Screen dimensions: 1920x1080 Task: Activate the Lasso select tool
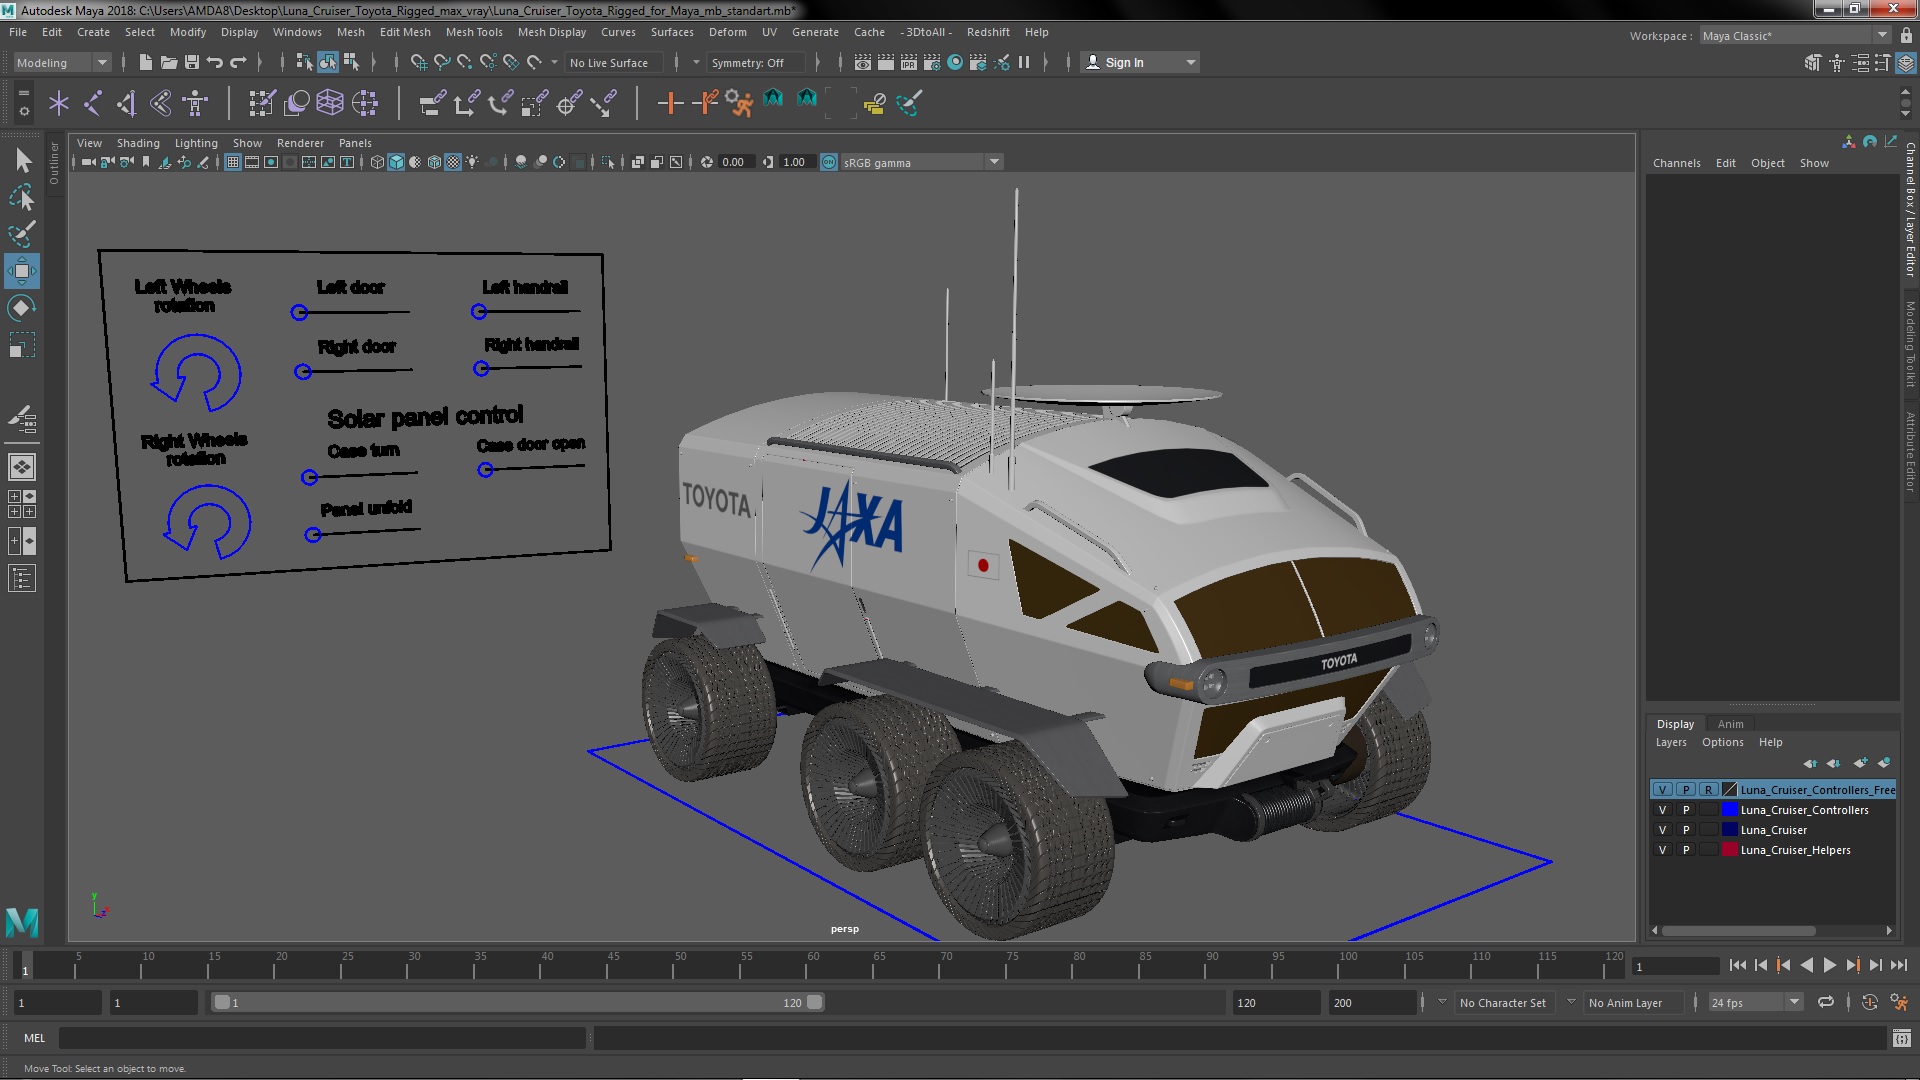(22, 197)
